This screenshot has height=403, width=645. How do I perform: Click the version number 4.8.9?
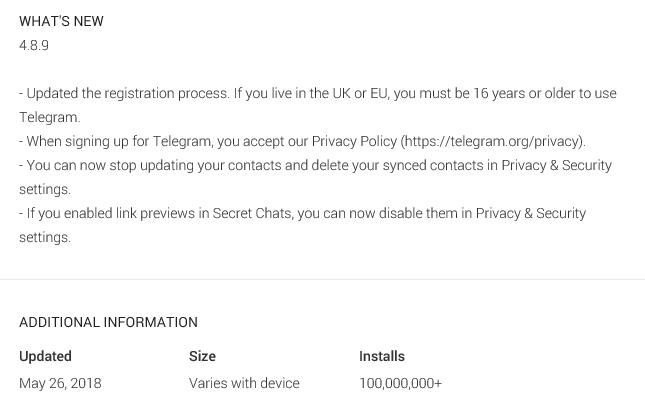(34, 45)
